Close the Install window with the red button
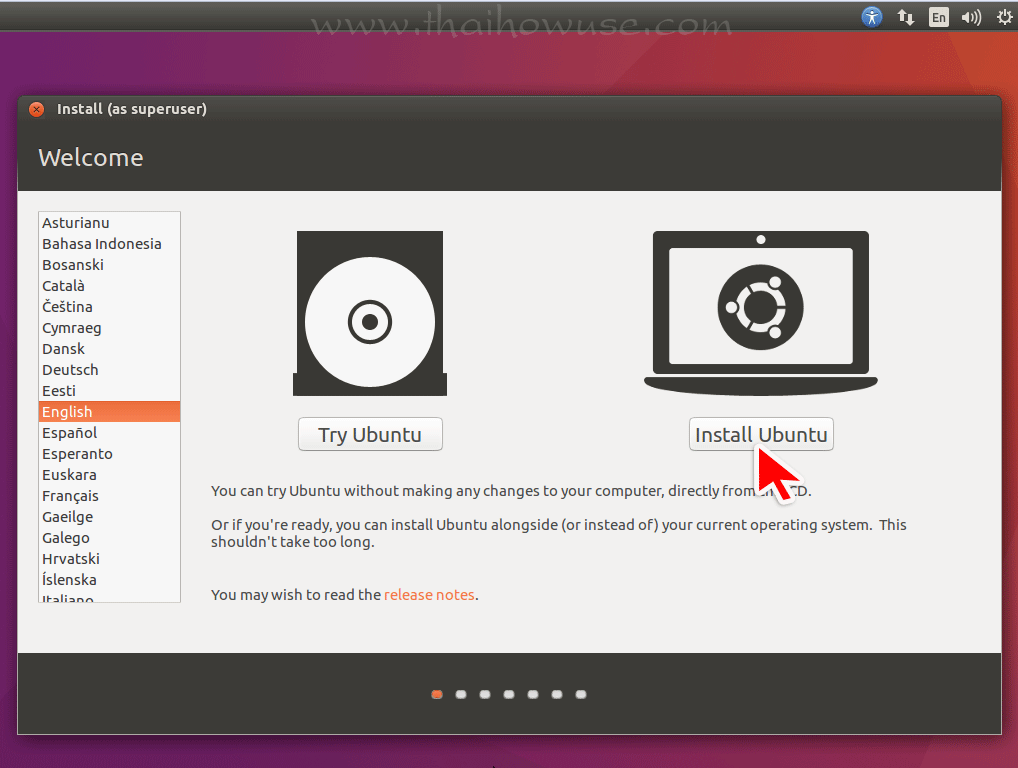 point(37,109)
